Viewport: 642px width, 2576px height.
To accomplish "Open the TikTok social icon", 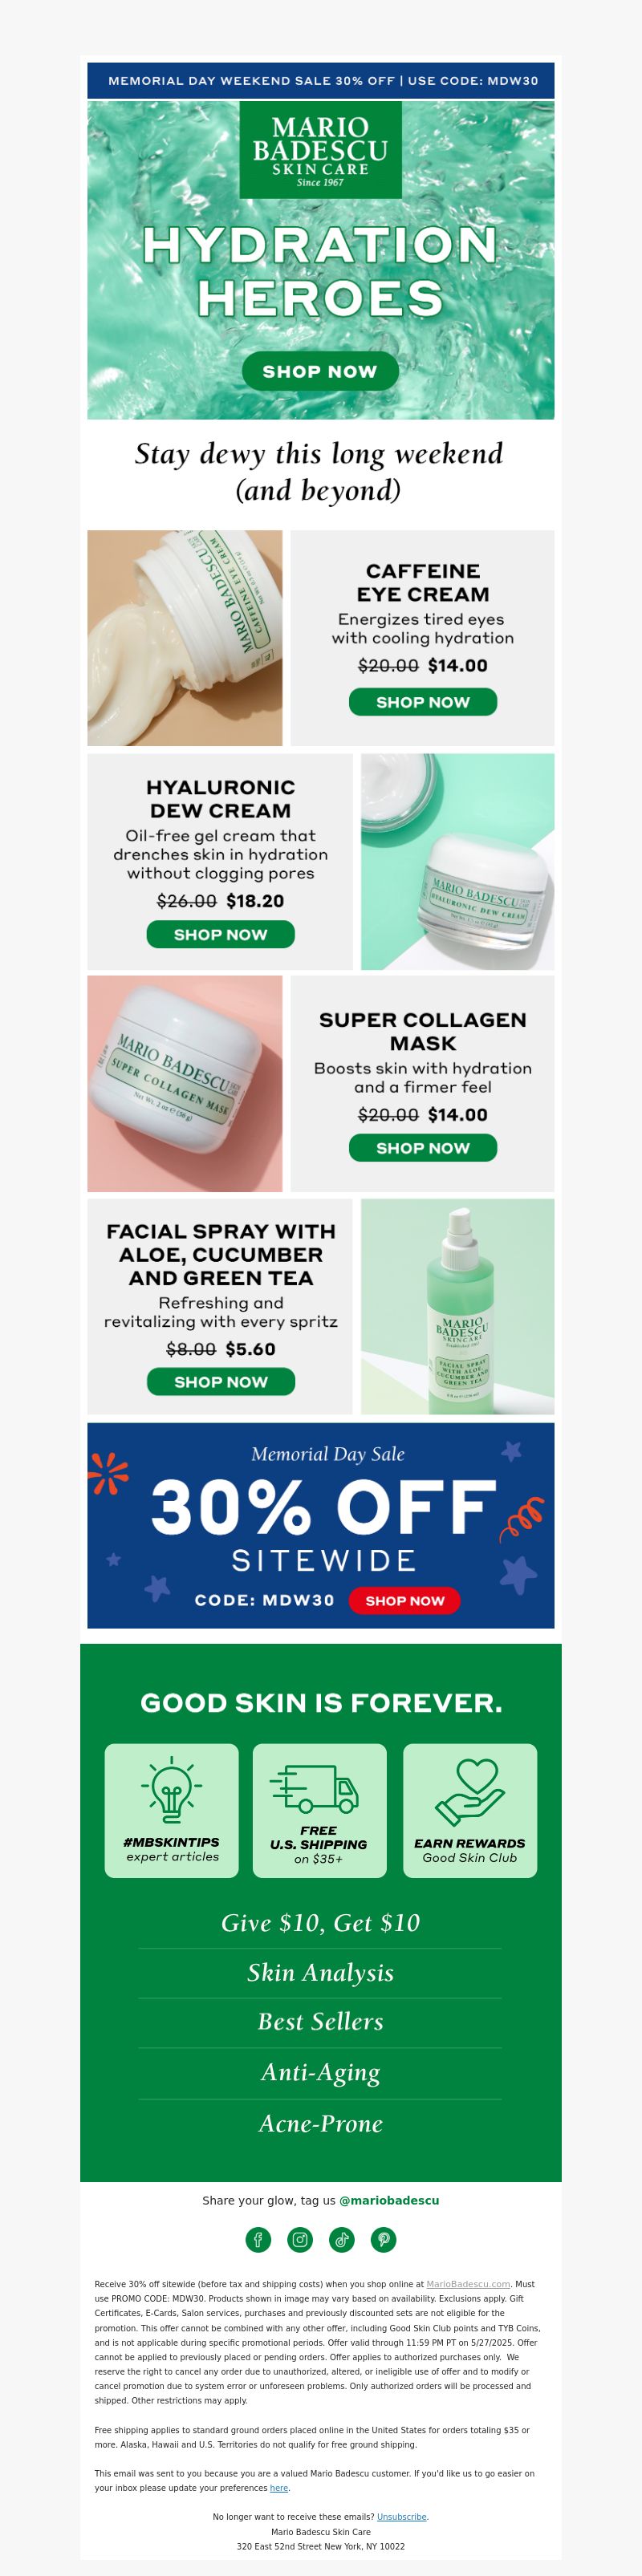I will pyautogui.click(x=342, y=2239).
